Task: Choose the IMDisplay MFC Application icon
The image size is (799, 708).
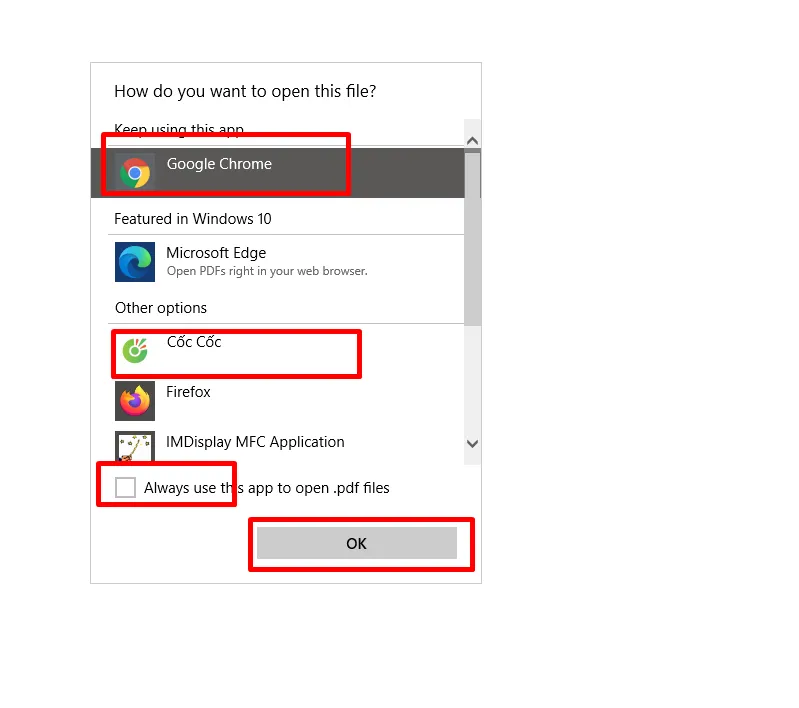Action: (135, 447)
